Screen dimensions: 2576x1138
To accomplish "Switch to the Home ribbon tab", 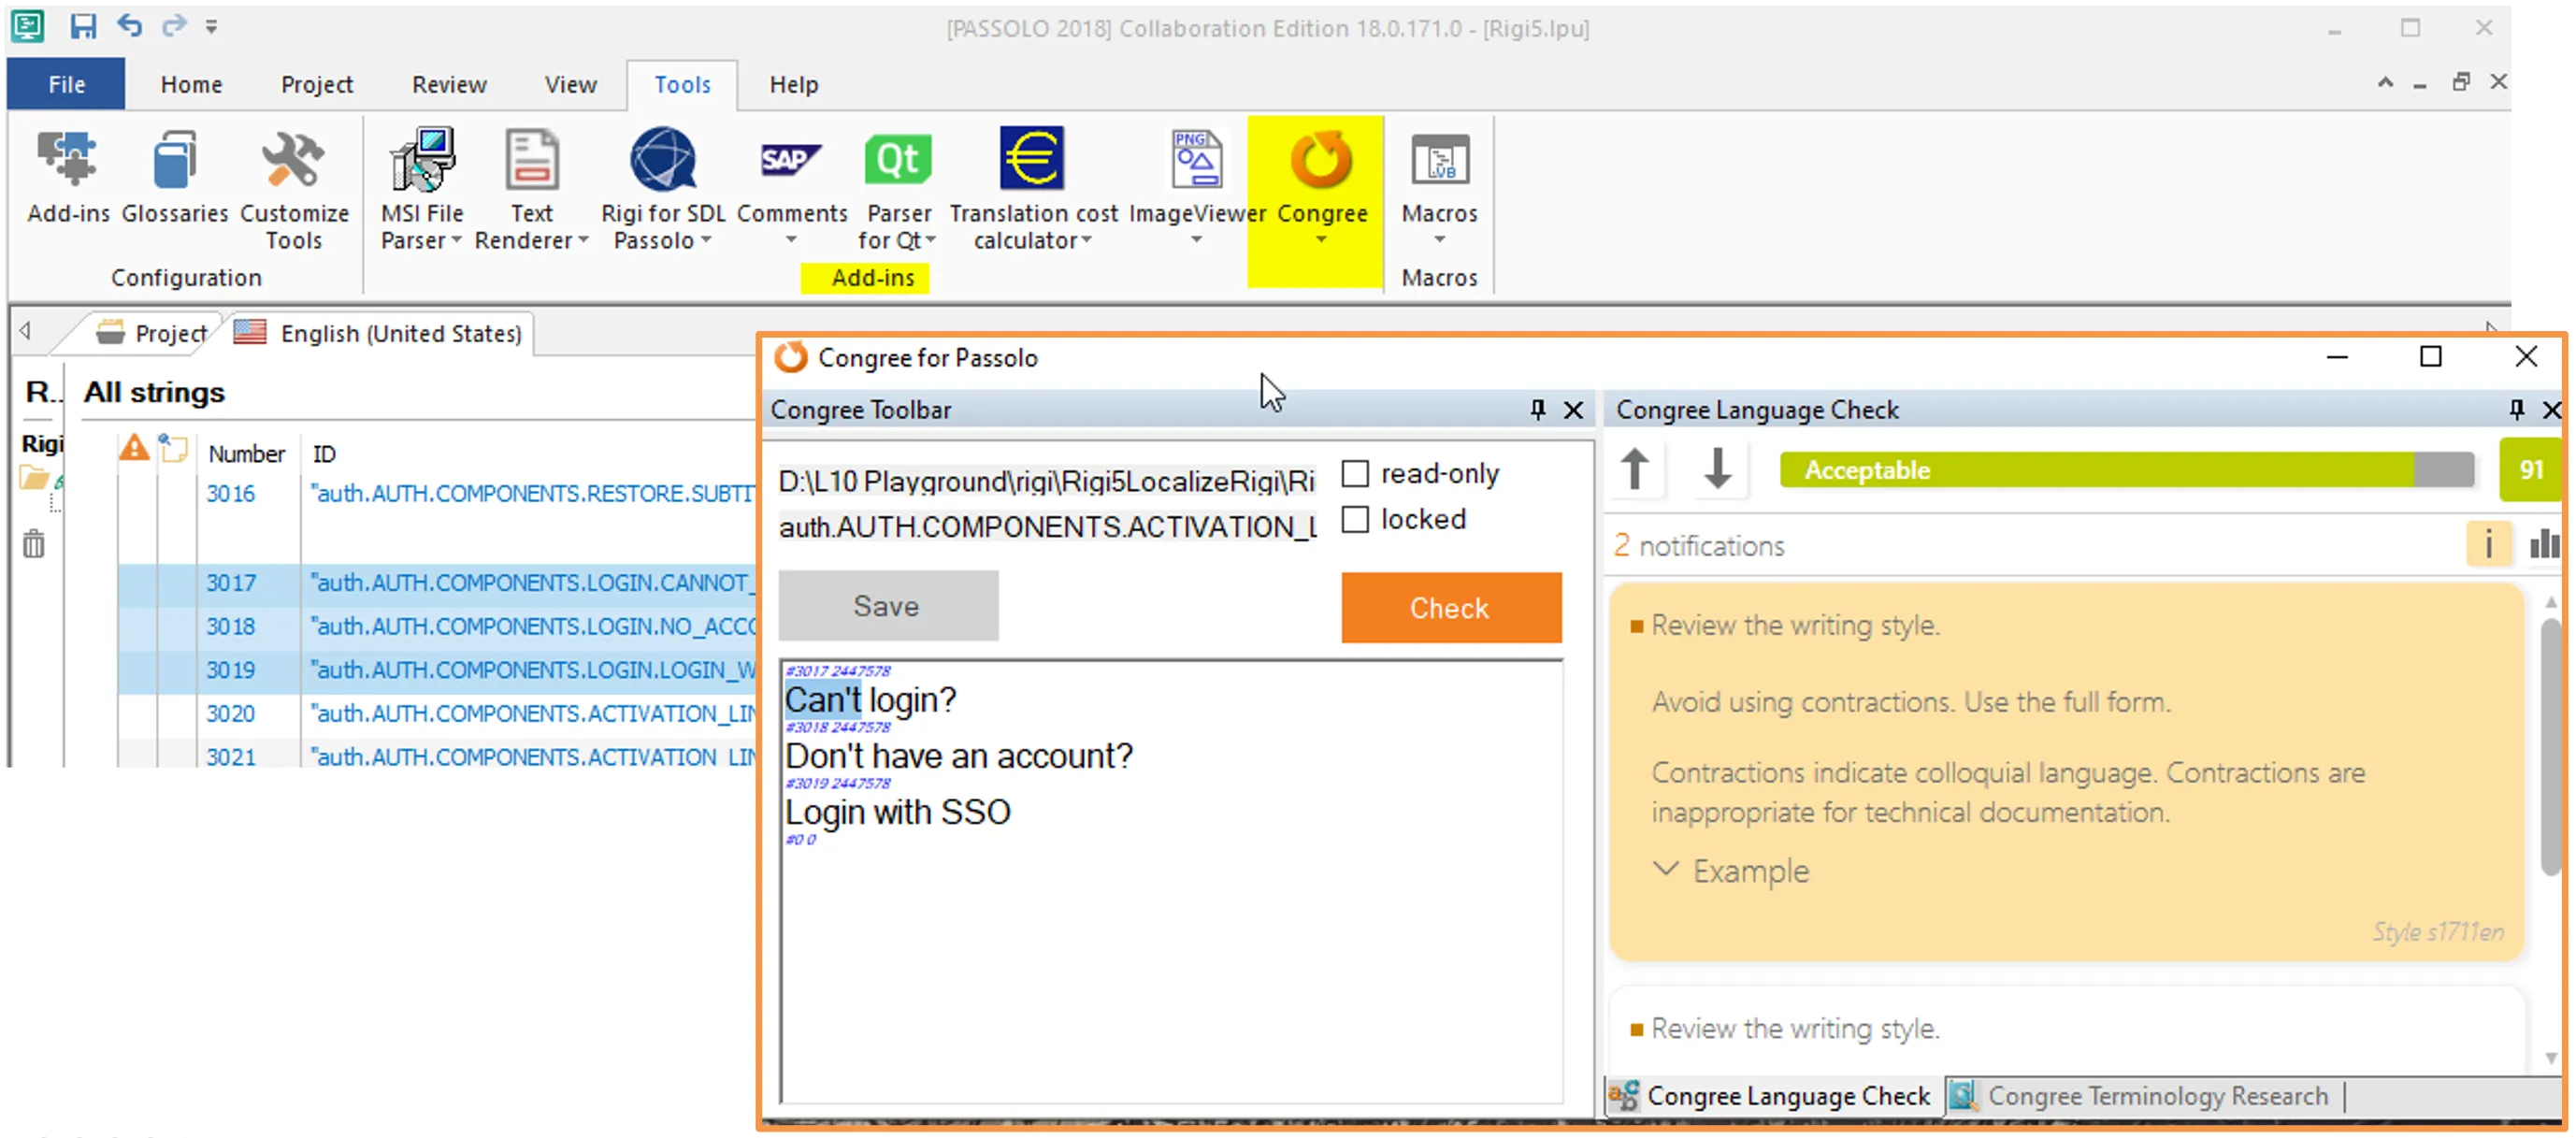I will (191, 85).
